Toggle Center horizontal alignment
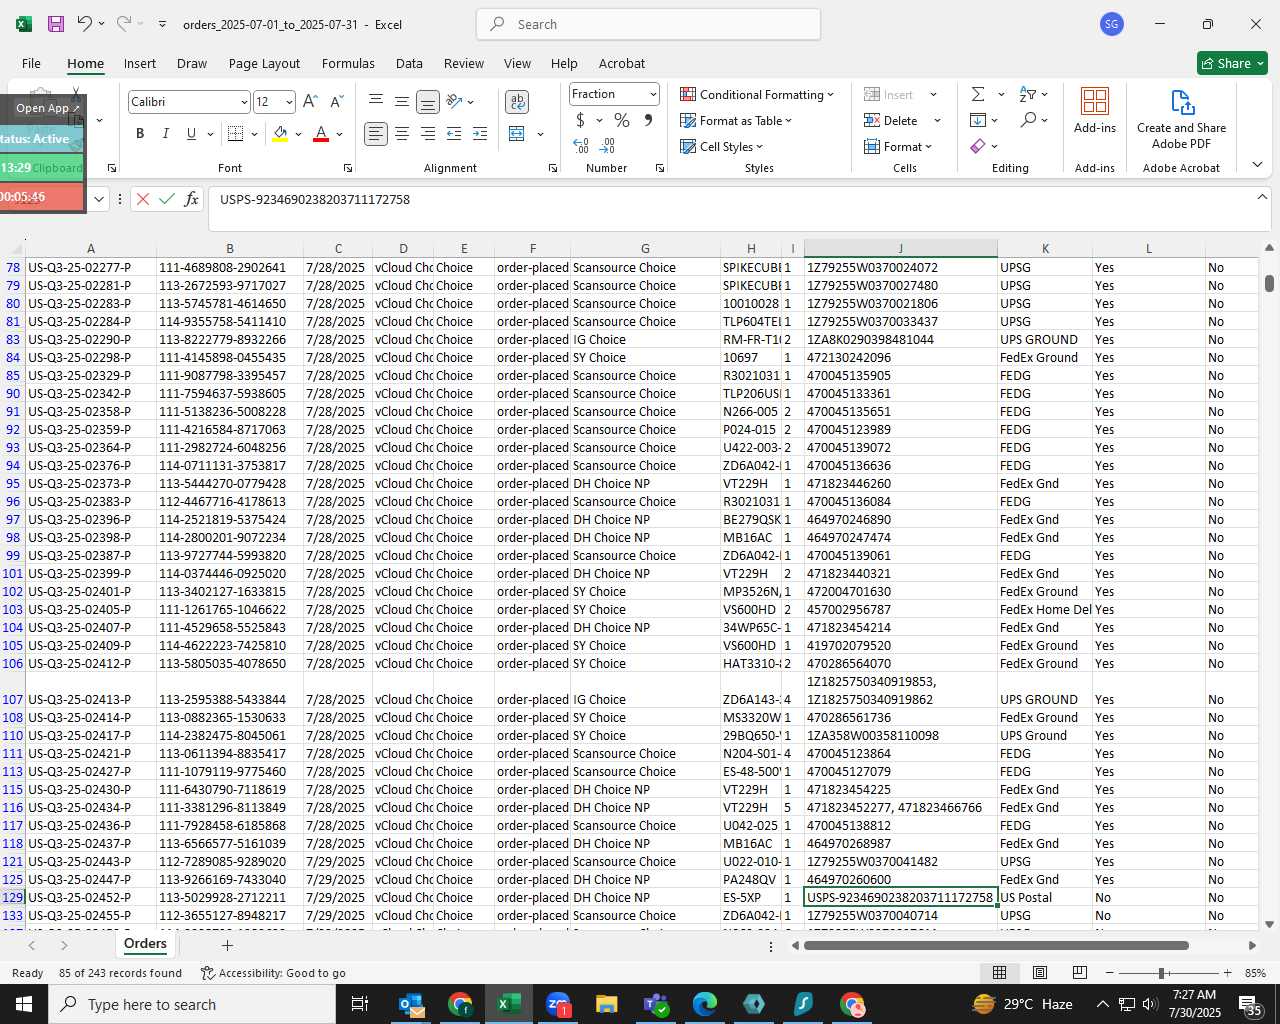This screenshot has width=1280, height=1024. (x=402, y=134)
